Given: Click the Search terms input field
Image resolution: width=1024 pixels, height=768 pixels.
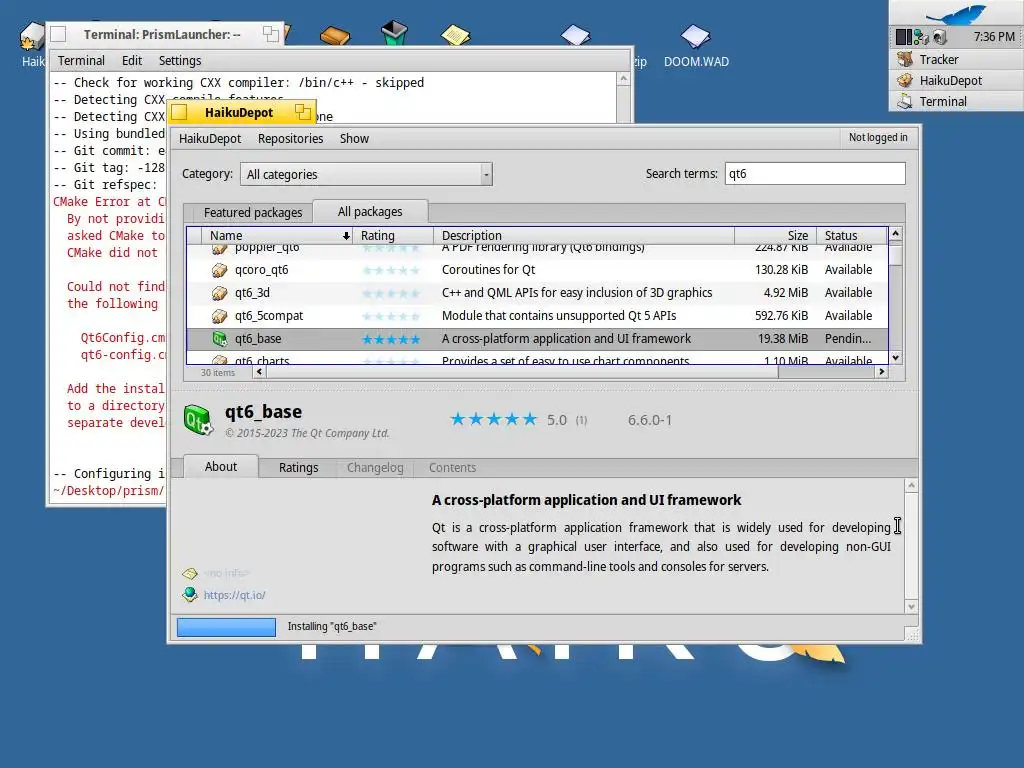Looking at the screenshot, I should click(815, 174).
